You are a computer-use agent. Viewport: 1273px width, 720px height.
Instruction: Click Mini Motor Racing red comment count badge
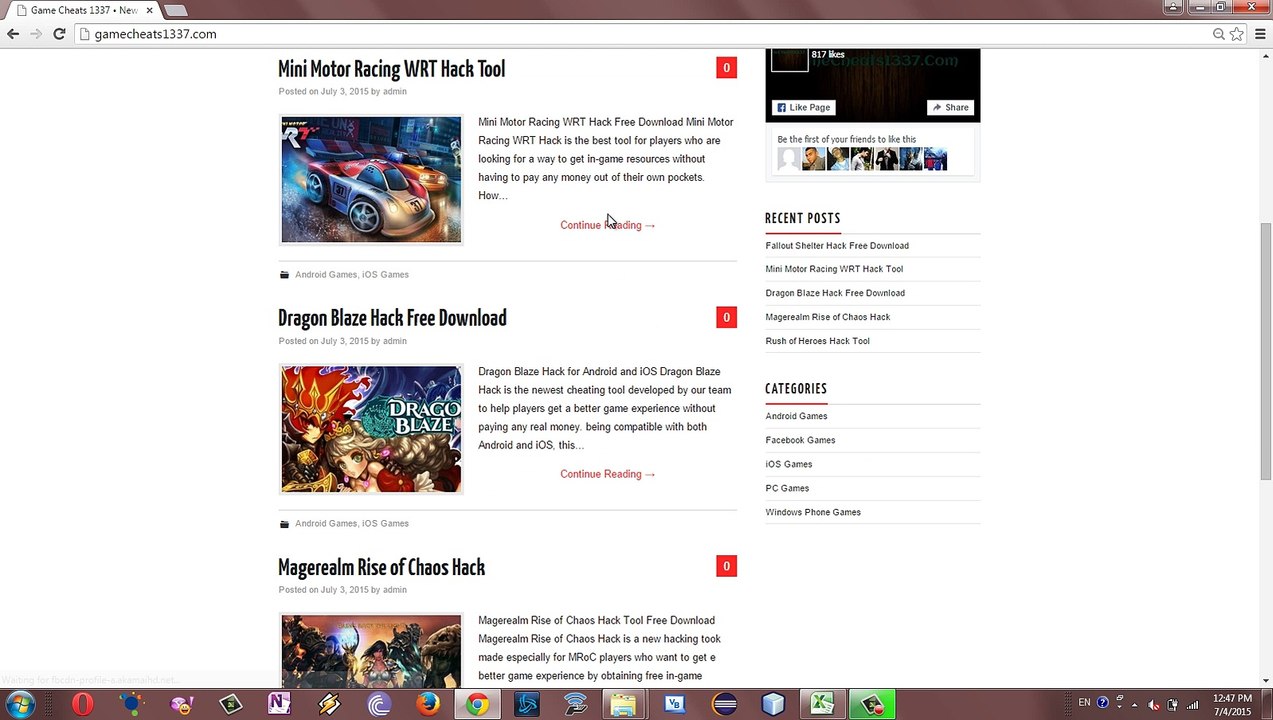(x=726, y=68)
